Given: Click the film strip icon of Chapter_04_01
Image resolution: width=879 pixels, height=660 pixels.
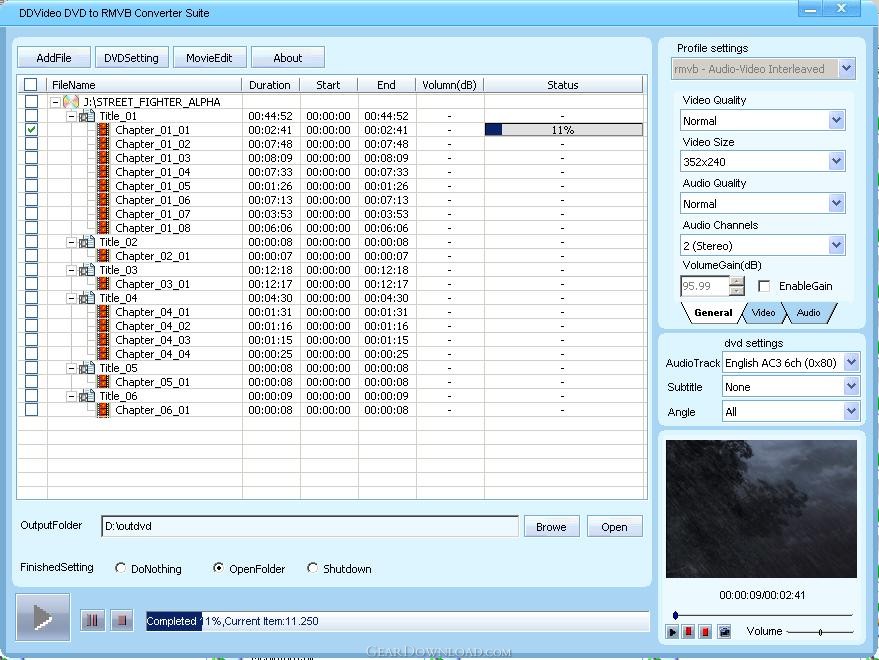Looking at the screenshot, I should [103, 312].
